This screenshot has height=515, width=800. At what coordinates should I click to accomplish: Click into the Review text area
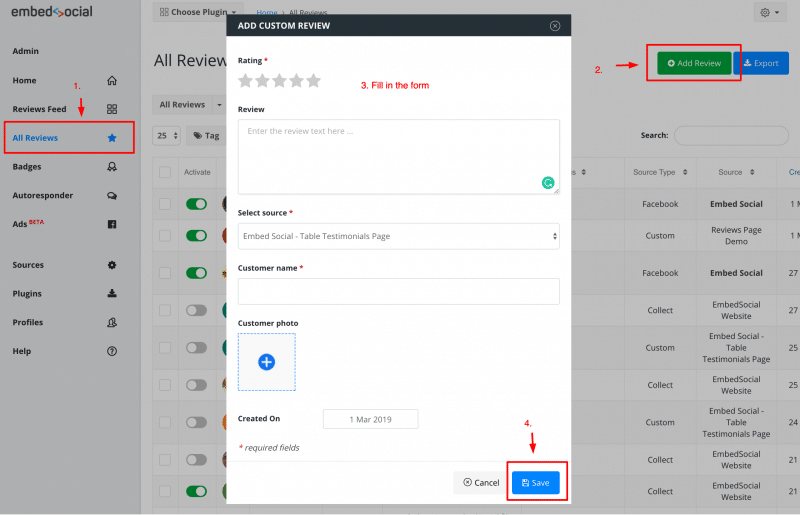click(398, 157)
